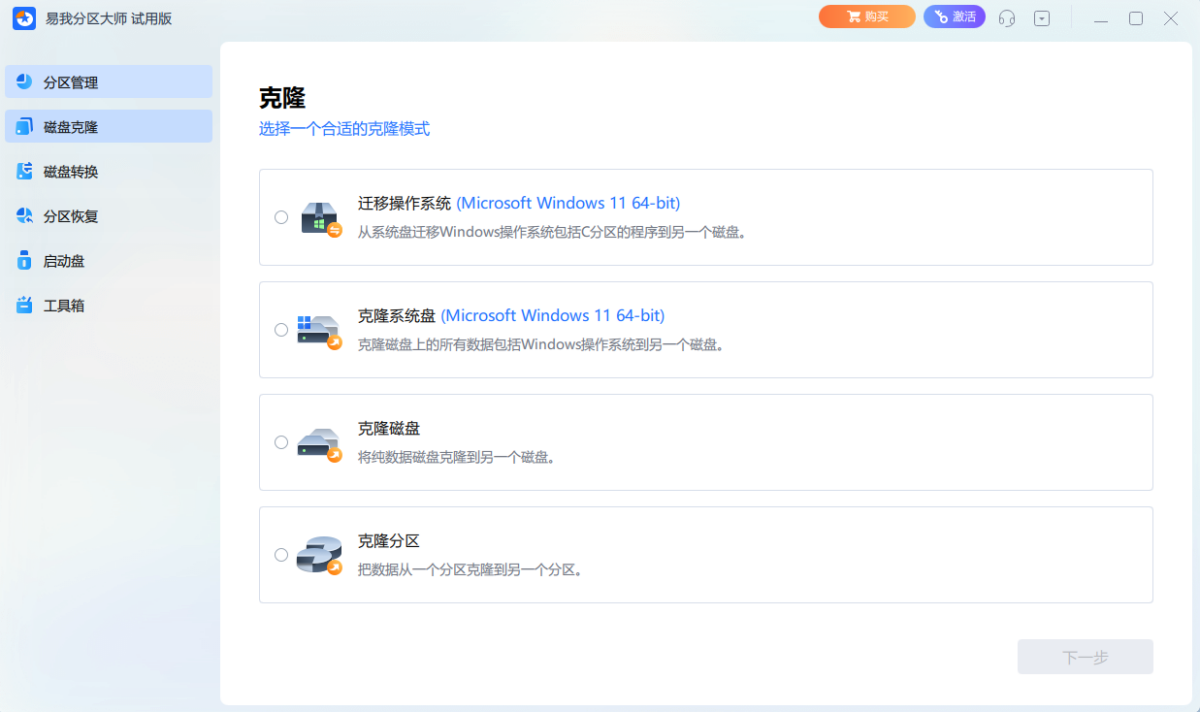This screenshot has width=1200, height=712.
Task: Click the 克隆磁盘 option title
Action: point(389,428)
